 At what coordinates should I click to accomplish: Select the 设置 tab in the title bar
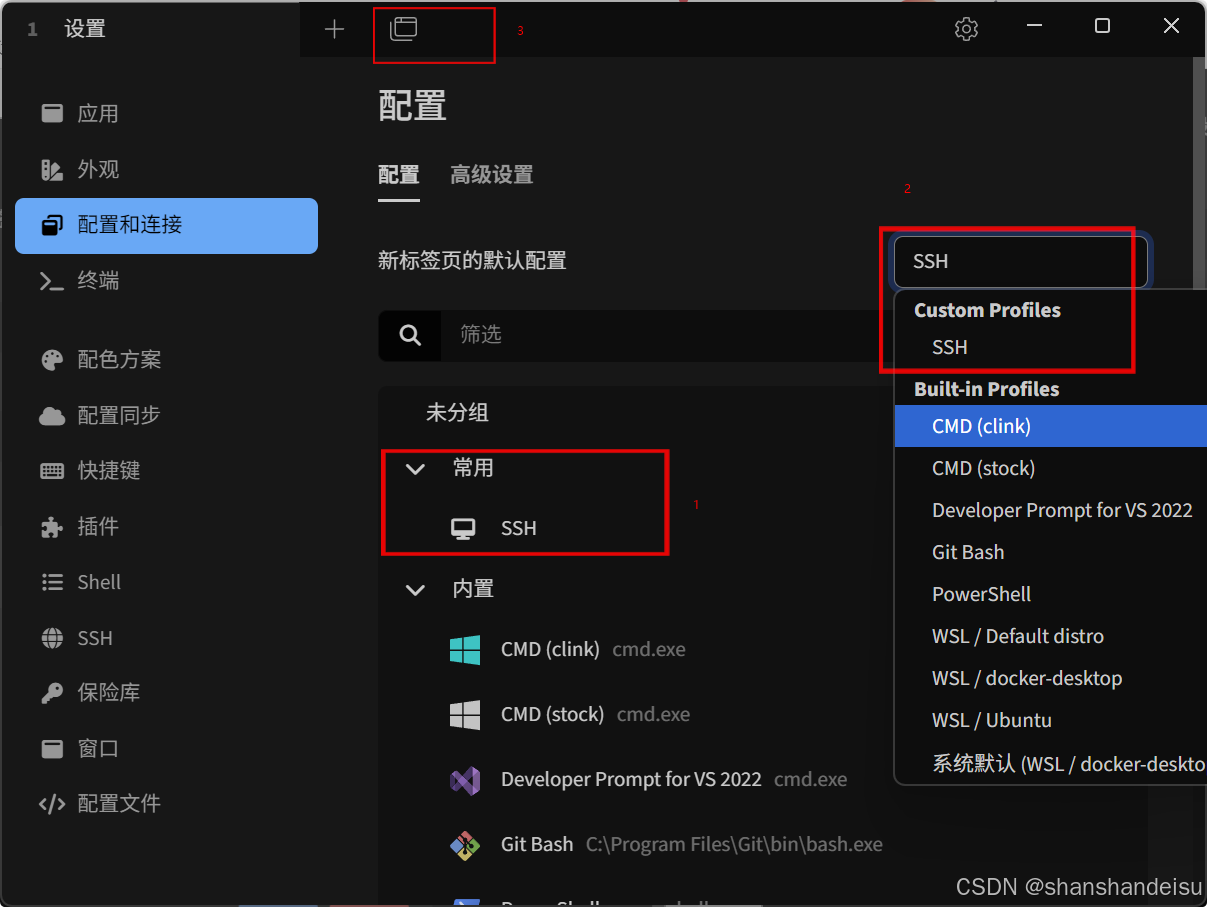tap(150, 29)
